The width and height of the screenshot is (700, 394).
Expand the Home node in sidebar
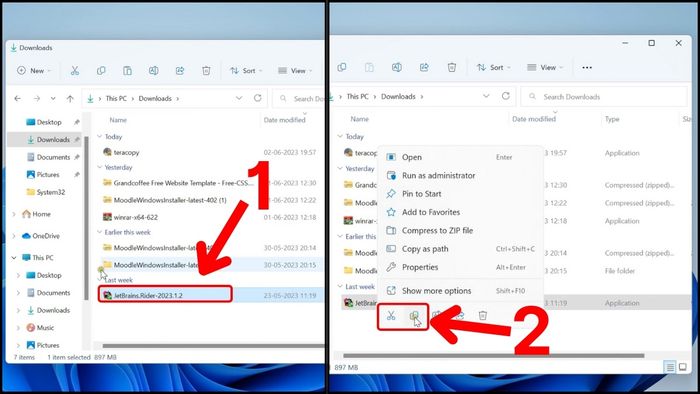pyautogui.click(x=14, y=214)
